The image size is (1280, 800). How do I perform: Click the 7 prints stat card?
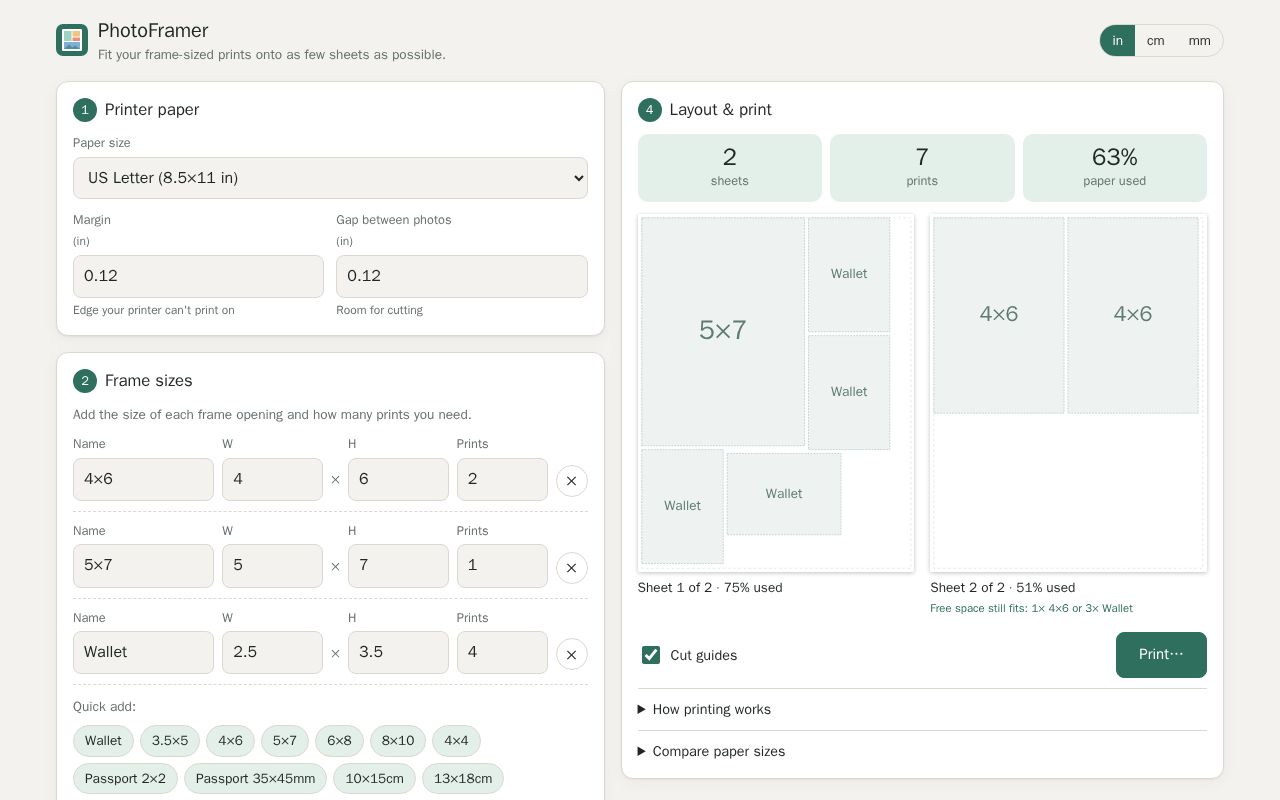(922, 168)
